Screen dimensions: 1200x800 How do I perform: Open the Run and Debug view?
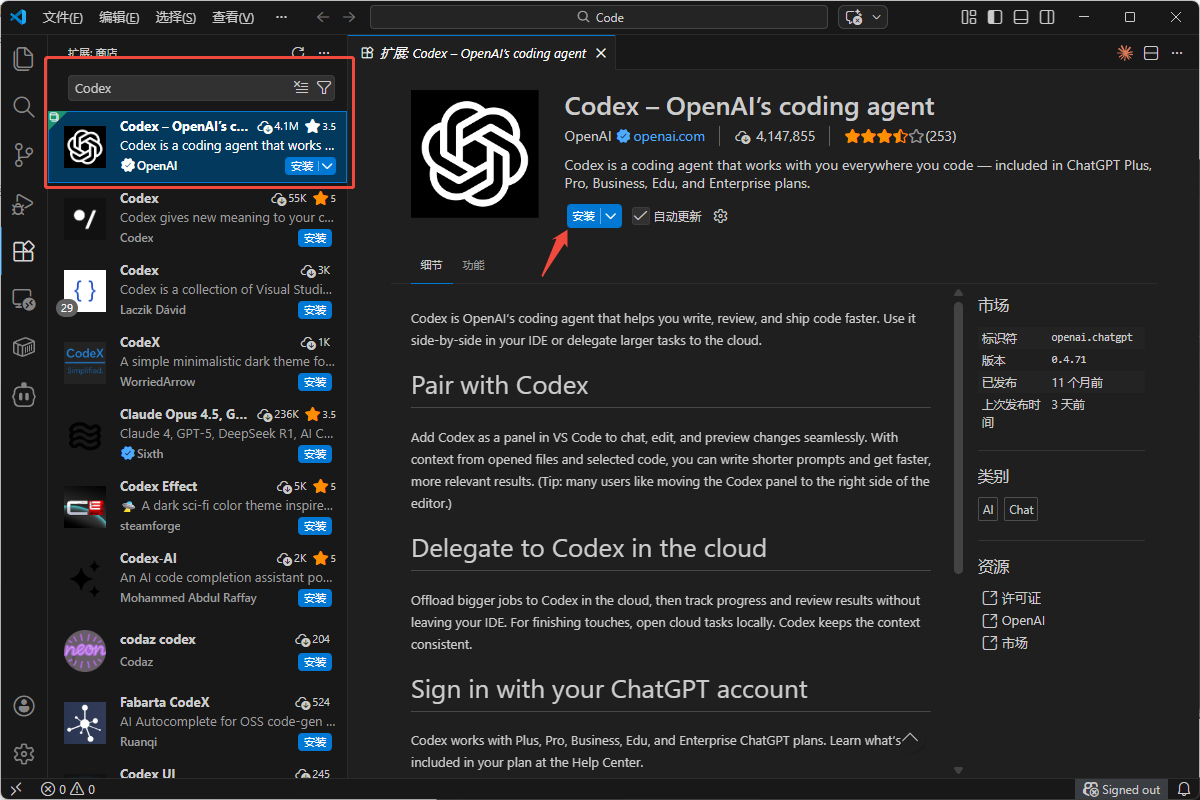pos(24,203)
